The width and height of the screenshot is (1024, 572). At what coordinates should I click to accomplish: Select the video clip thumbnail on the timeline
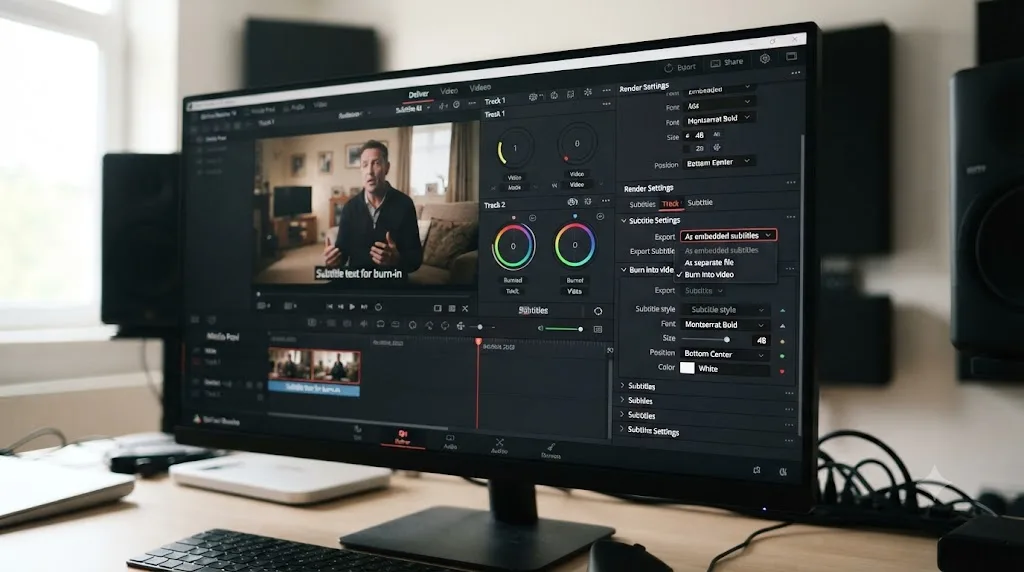click(314, 365)
